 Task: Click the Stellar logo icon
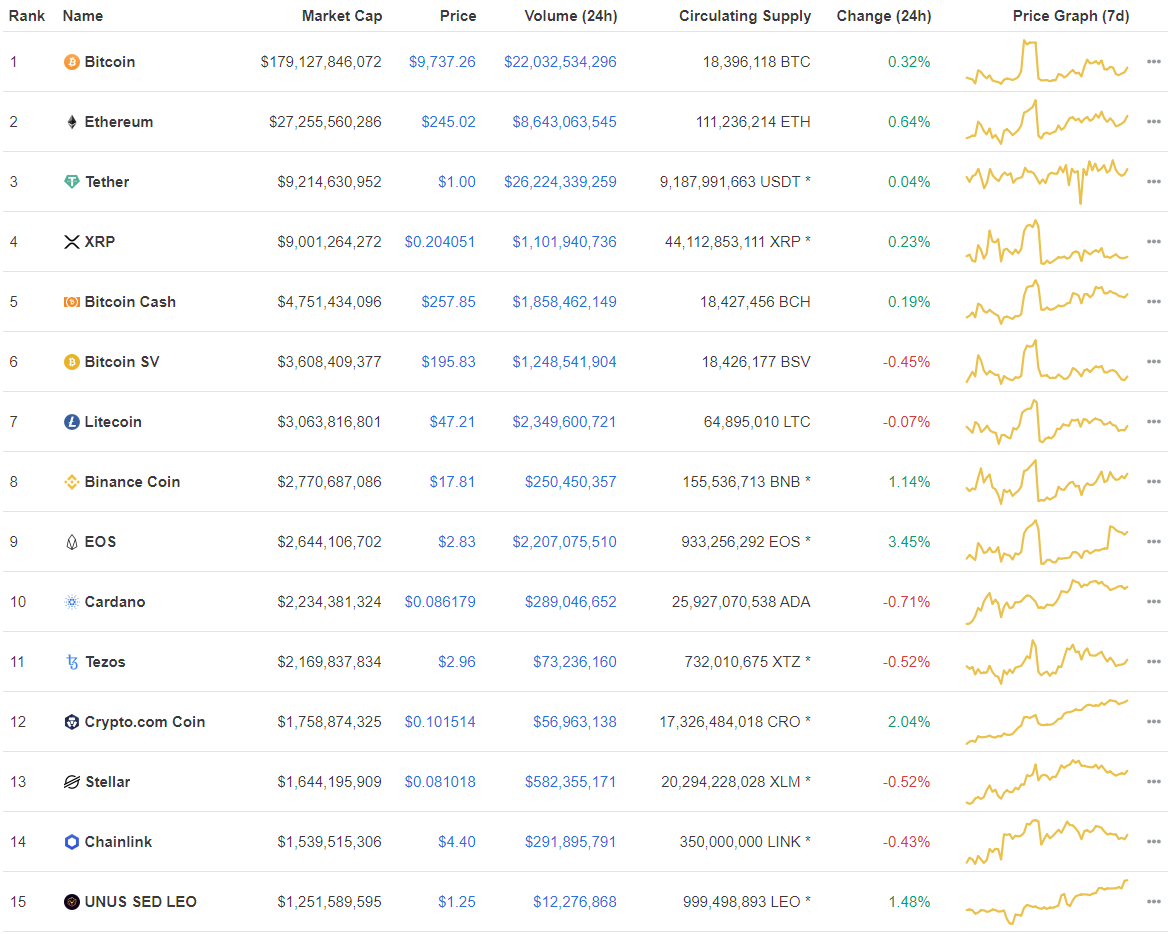pos(72,783)
